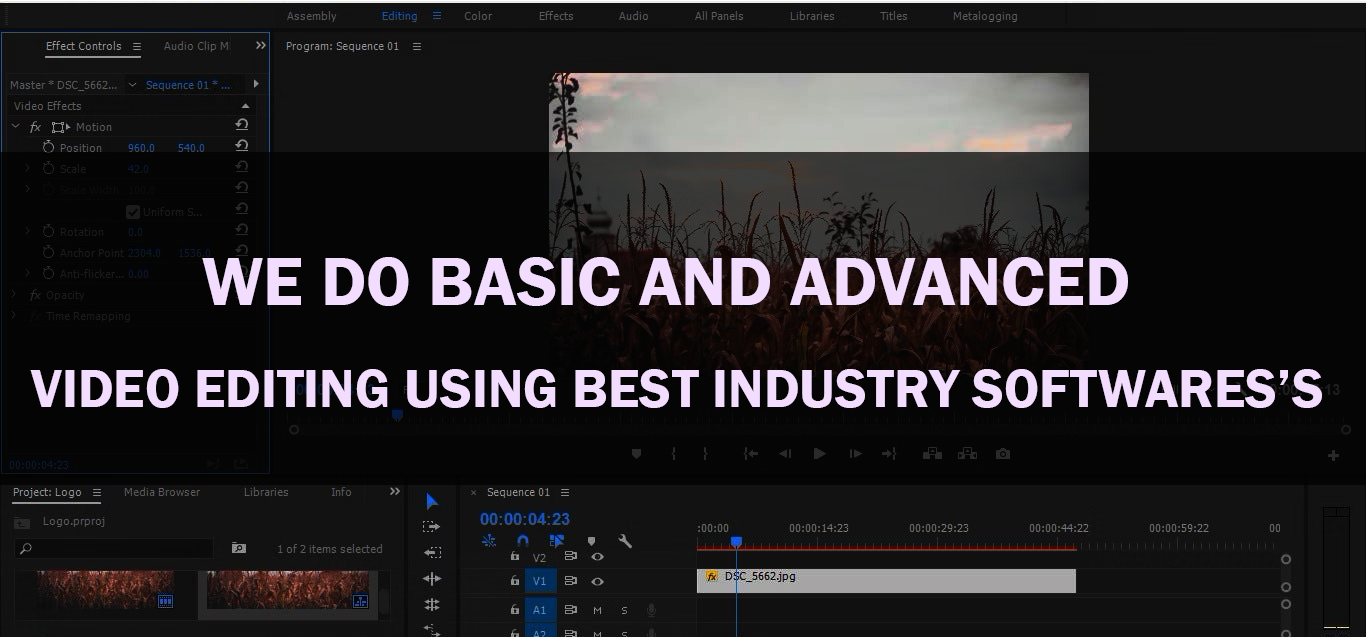Switch to the Color workspace
This screenshot has height=637, width=1366.
[x=478, y=16]
